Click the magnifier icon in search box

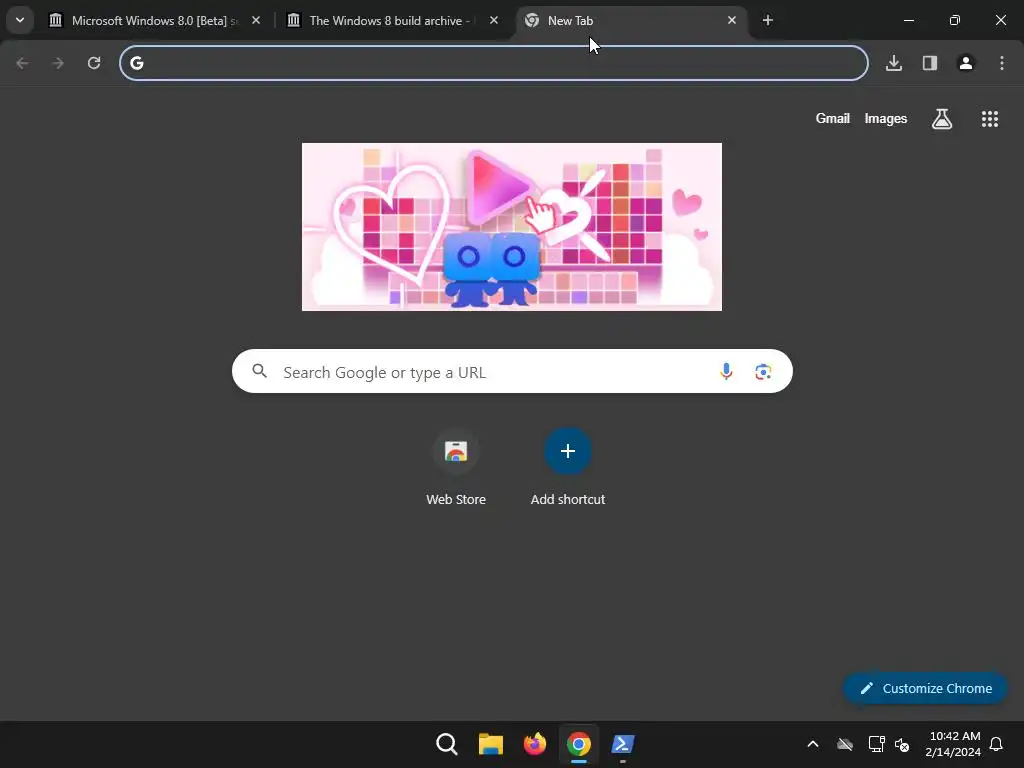(x=260, y=372)
